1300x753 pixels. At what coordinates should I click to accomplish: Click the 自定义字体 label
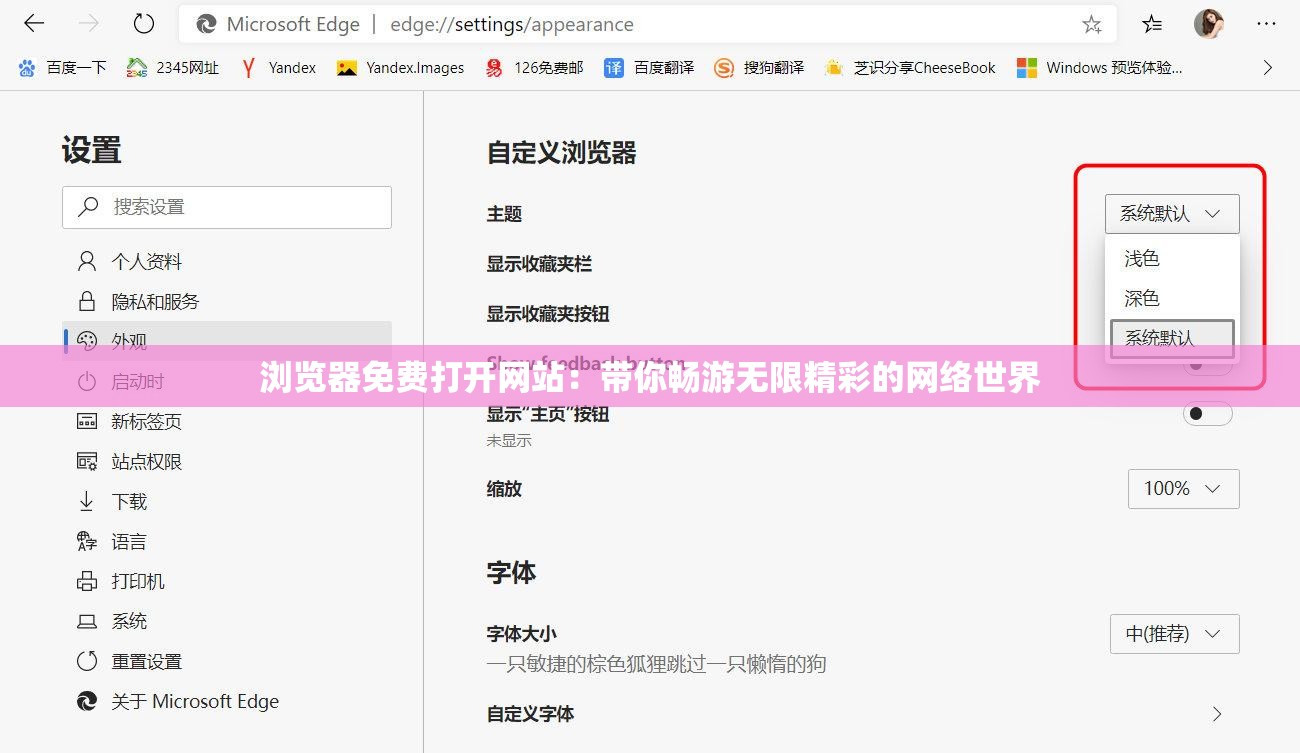(x=531, y=714)
